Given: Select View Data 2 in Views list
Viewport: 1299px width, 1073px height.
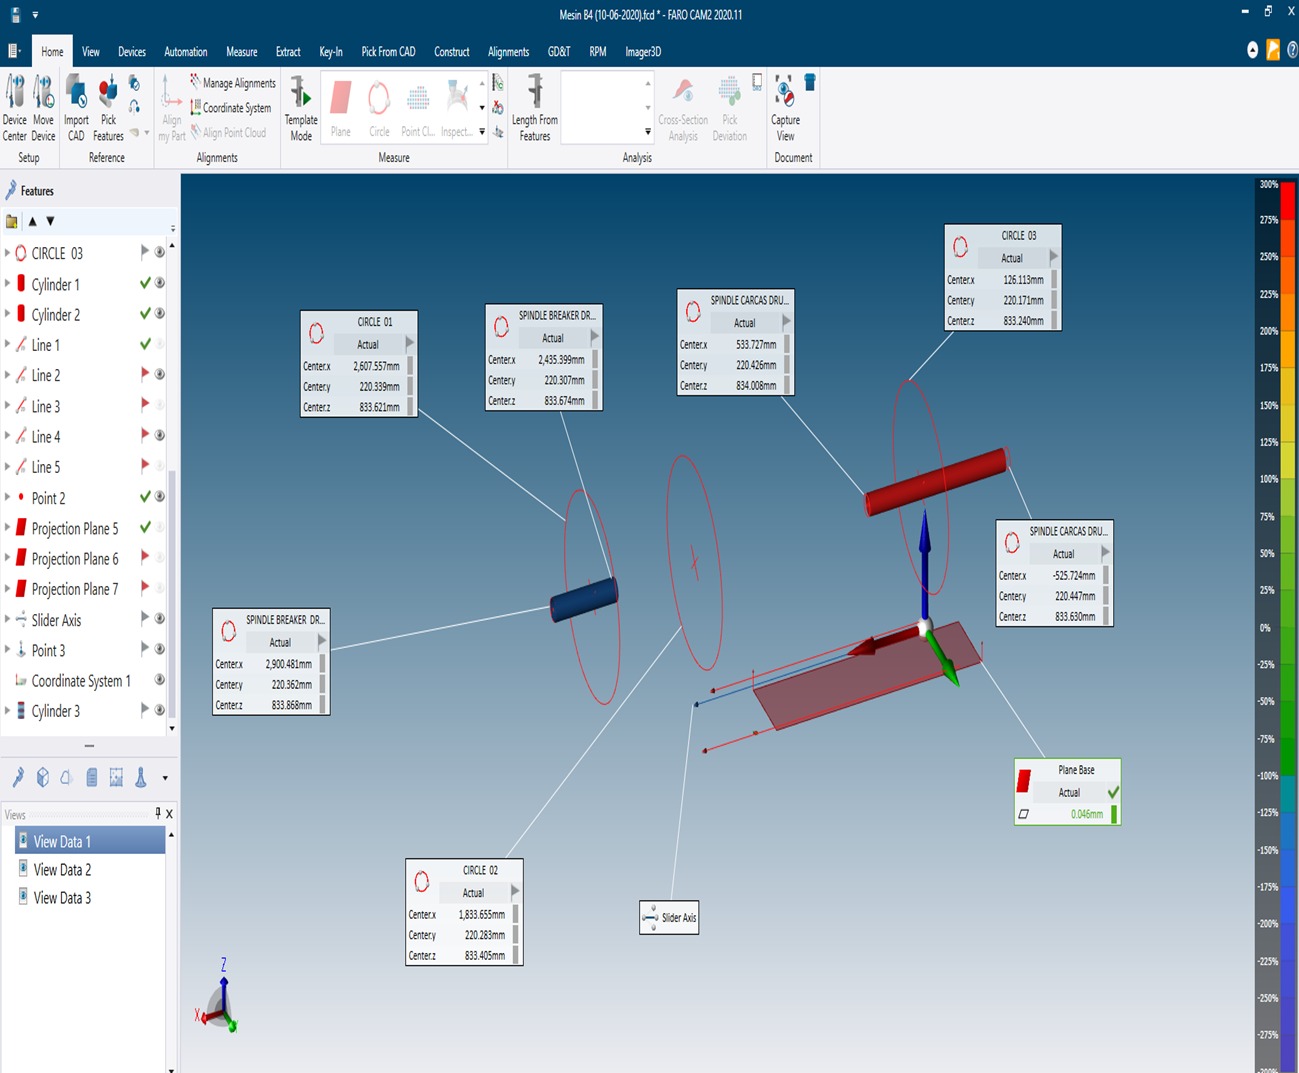Looking at the screenshot, I should click(62, 870).
